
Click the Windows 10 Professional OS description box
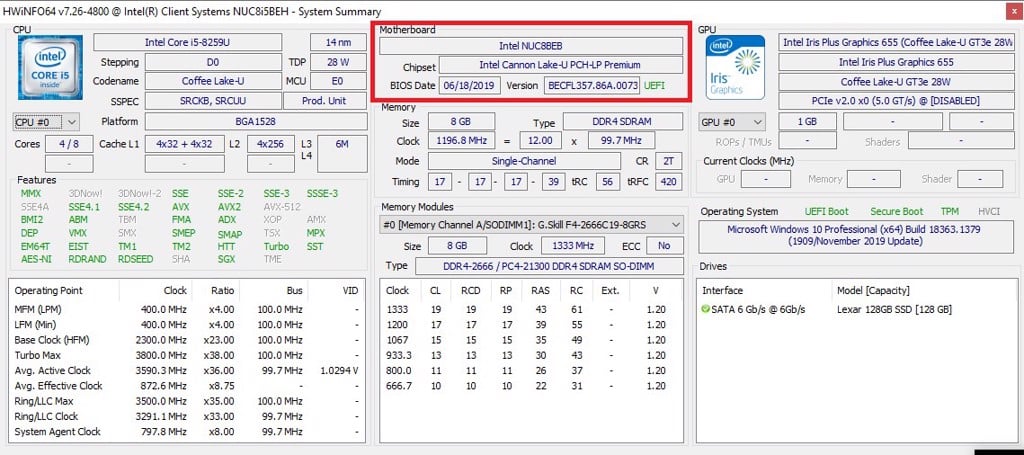(x=858, y=236)
